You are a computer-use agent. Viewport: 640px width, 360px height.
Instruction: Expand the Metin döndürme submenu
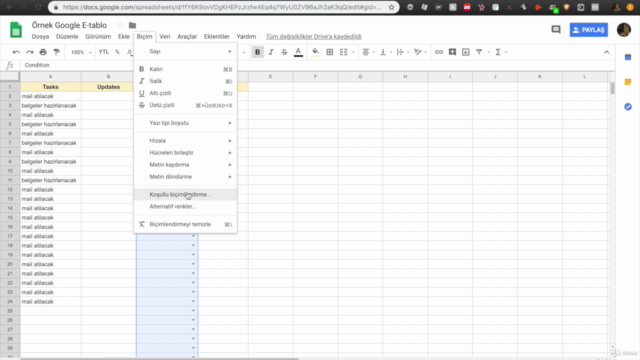coord(185,177)
